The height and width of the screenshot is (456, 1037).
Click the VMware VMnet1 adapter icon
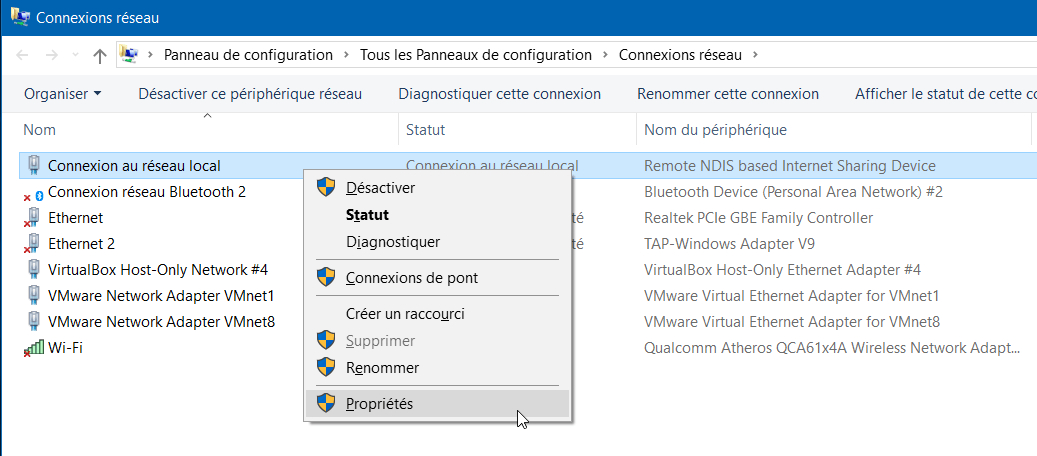[x=33, y=296]
